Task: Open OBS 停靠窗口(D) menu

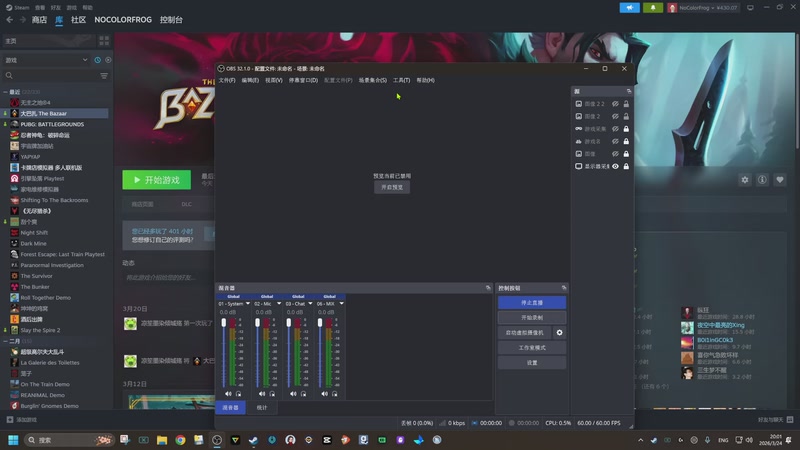Action: [x=303, y=80]
